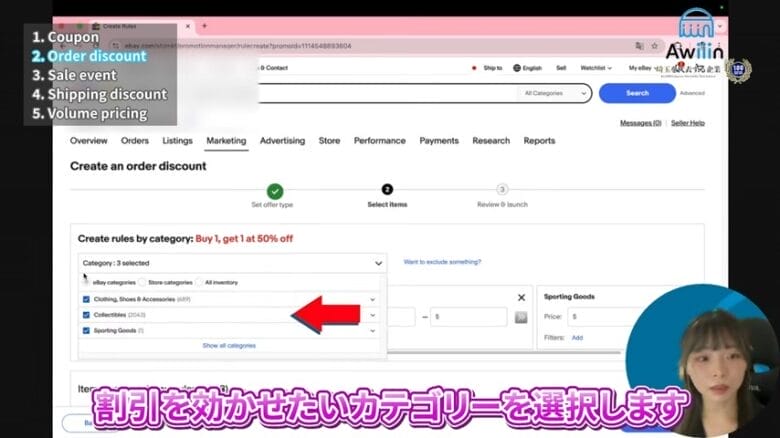The width and height of the screenshot is (780, 438).
Task: Select the eBay categories radio option
Action: click(x=86, y=282)
